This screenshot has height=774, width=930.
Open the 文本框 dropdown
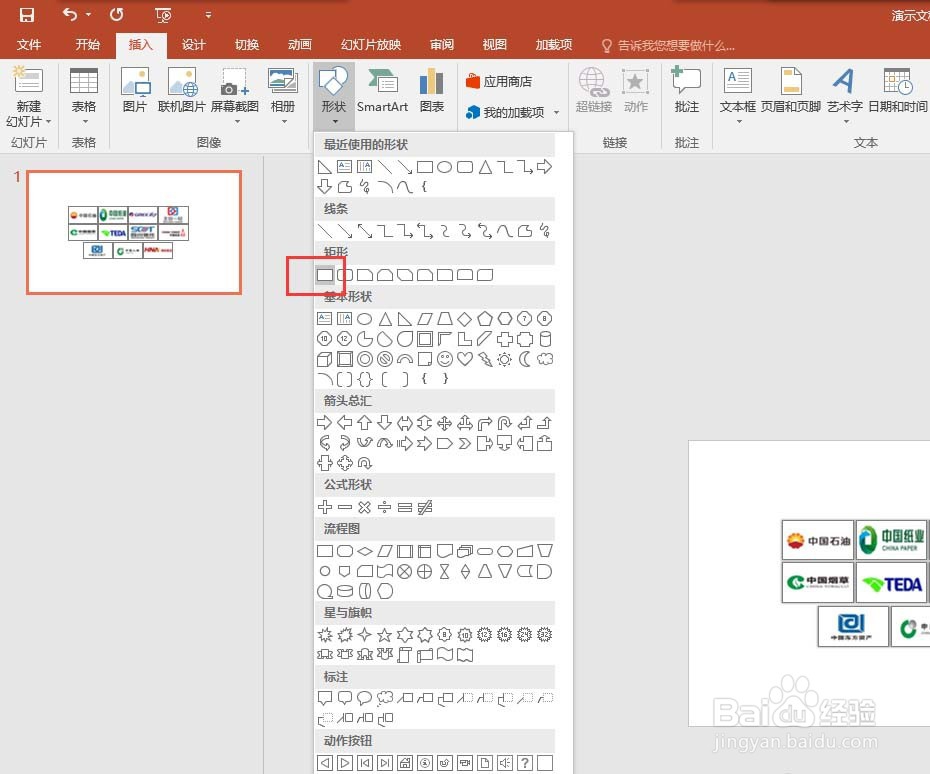pyautogui.click(x=738, y=97)
